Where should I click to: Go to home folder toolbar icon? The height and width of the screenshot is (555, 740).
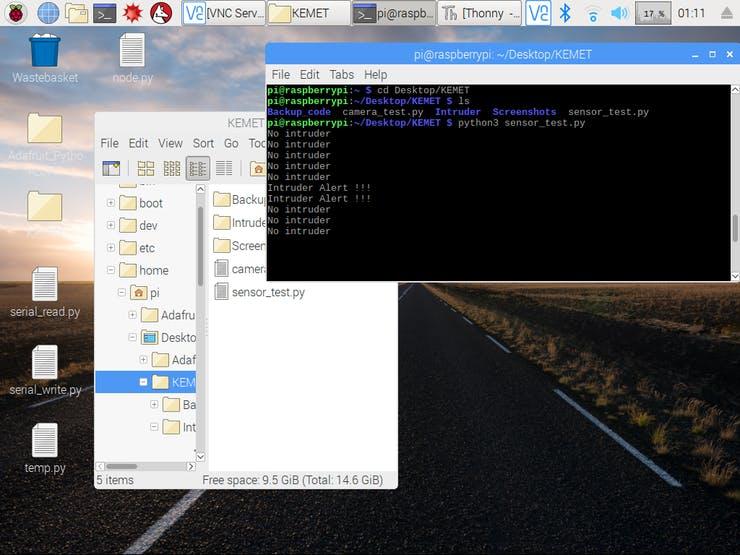pos(258,168)
